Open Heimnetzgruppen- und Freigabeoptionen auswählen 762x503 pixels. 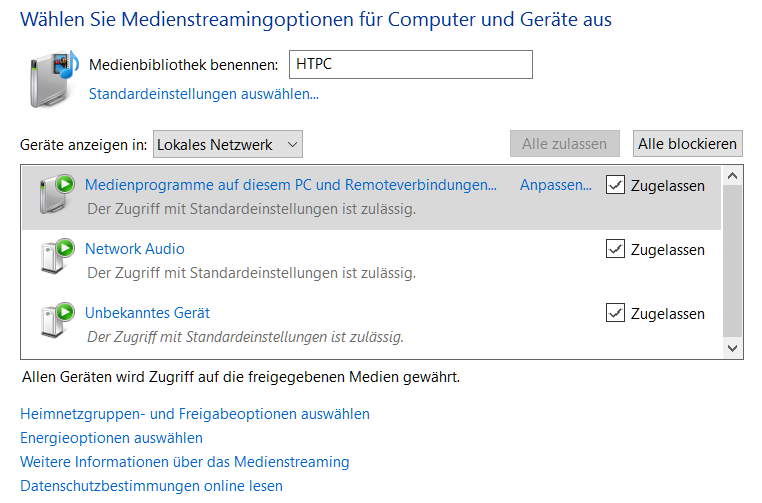coord(195,414)
